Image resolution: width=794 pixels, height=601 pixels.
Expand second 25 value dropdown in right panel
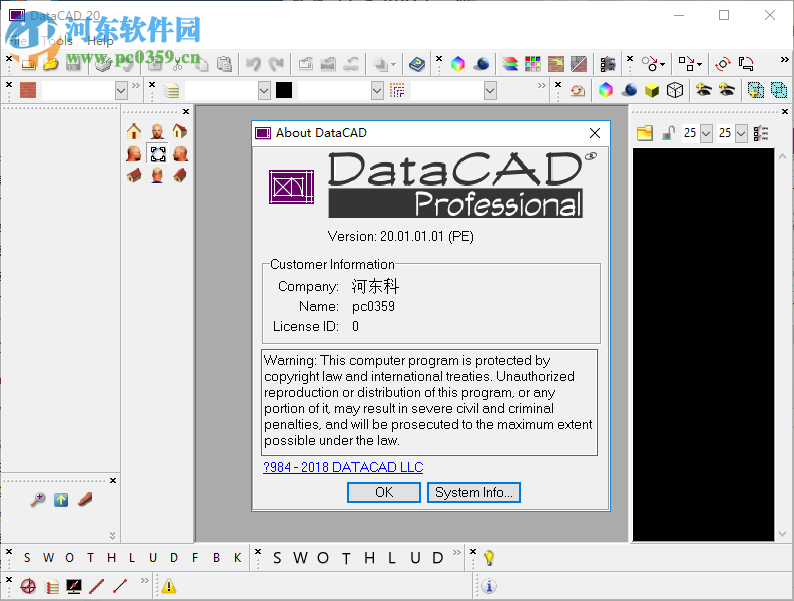click(x=741, y=134)
